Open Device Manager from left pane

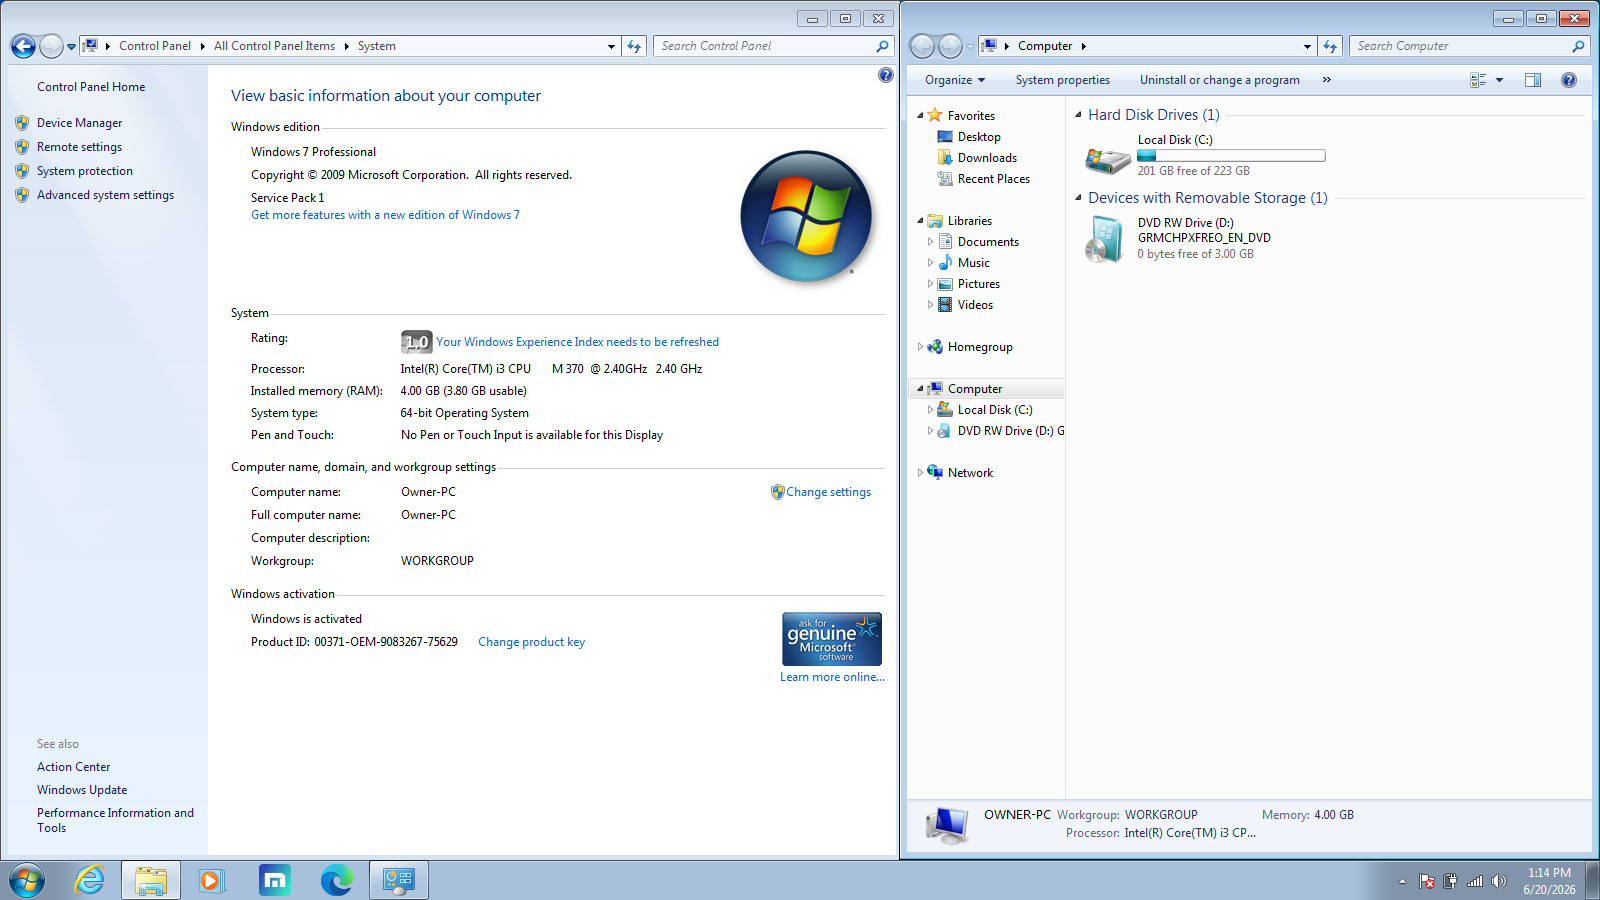coord(79,123)
